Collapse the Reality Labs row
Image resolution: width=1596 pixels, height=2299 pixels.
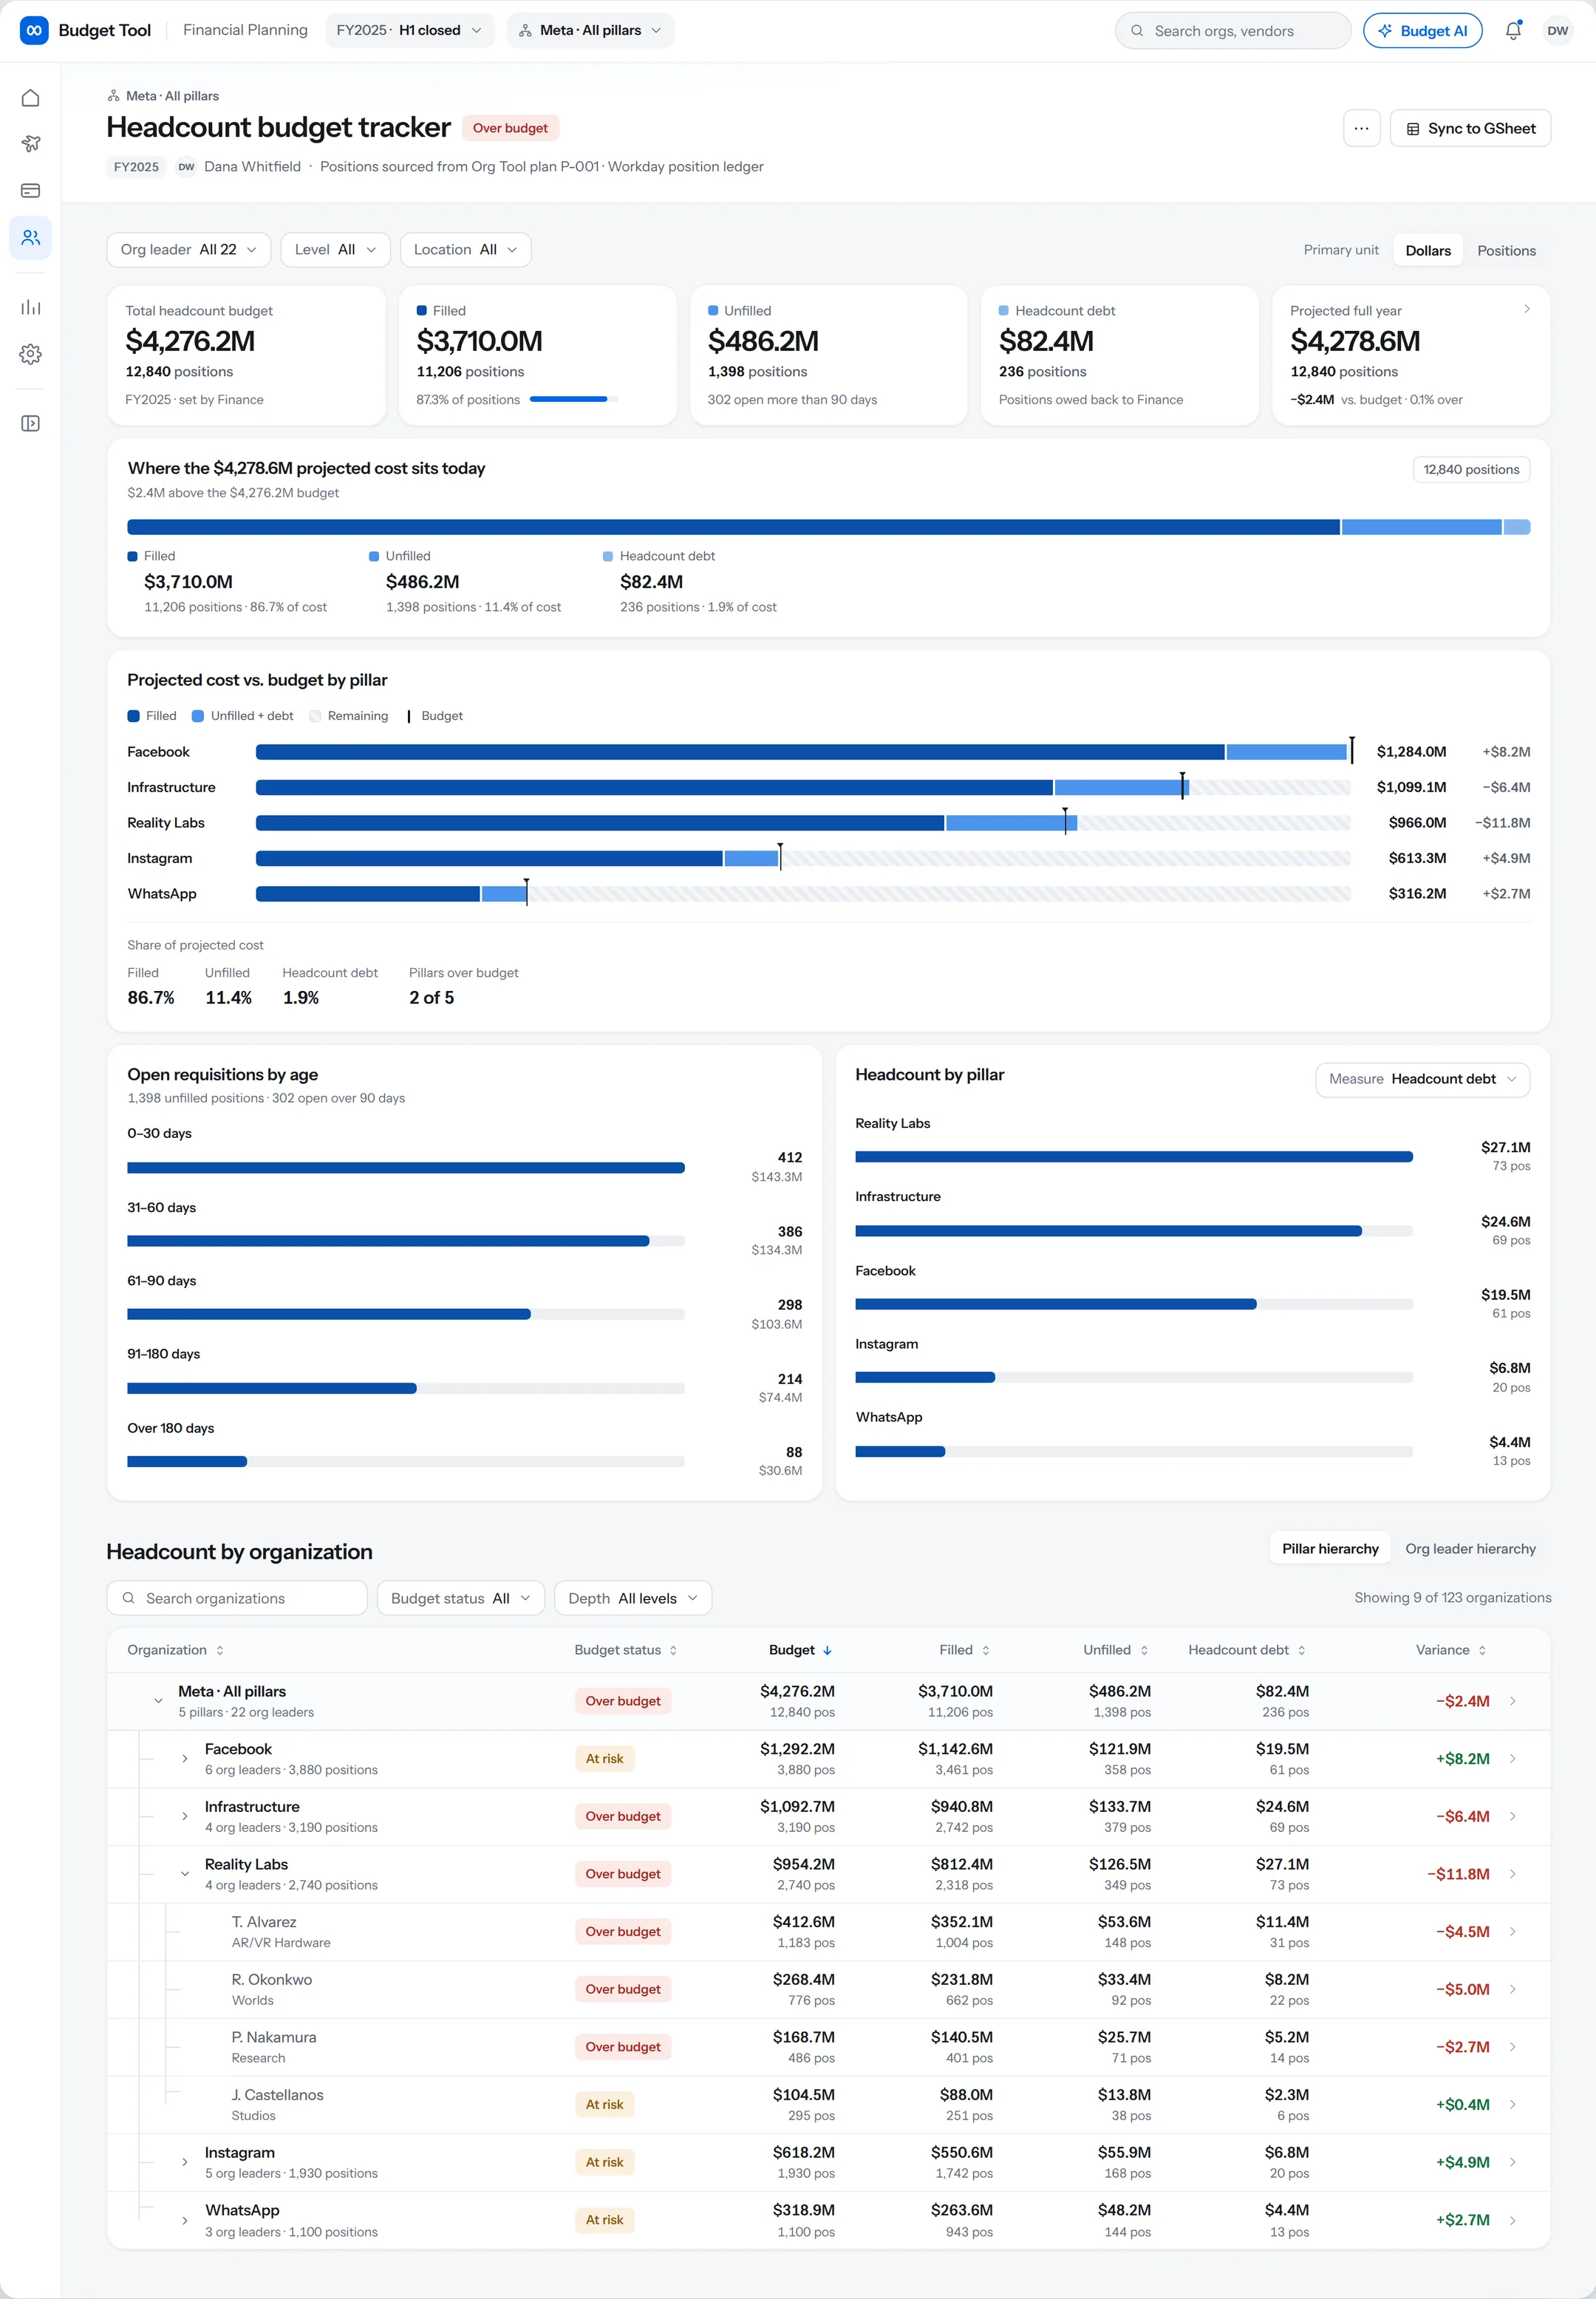tap(185, 1874)
